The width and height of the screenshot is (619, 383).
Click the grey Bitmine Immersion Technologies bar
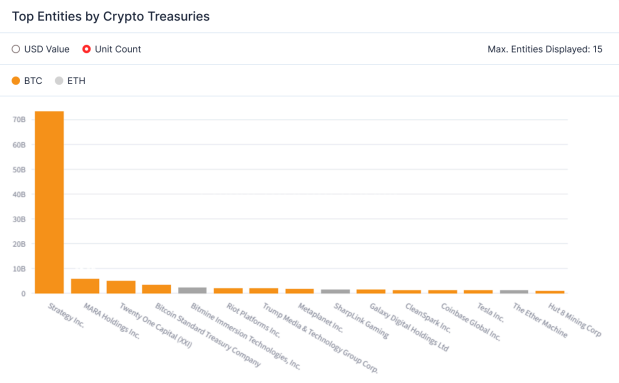[192, 290]
